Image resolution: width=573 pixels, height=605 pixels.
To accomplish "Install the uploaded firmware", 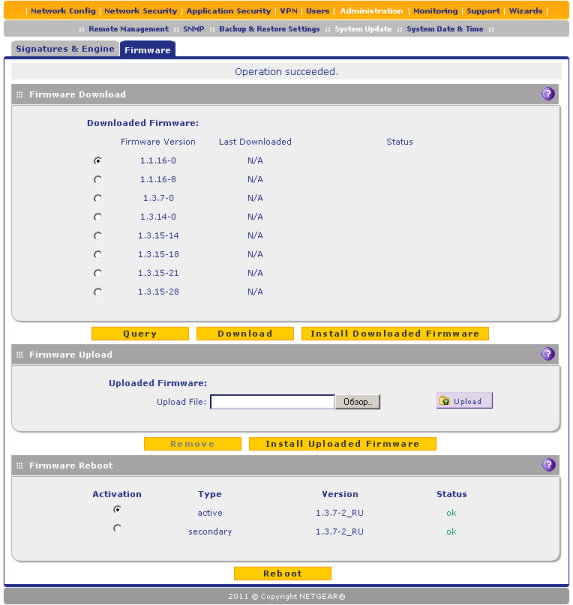I will point(343,444).
